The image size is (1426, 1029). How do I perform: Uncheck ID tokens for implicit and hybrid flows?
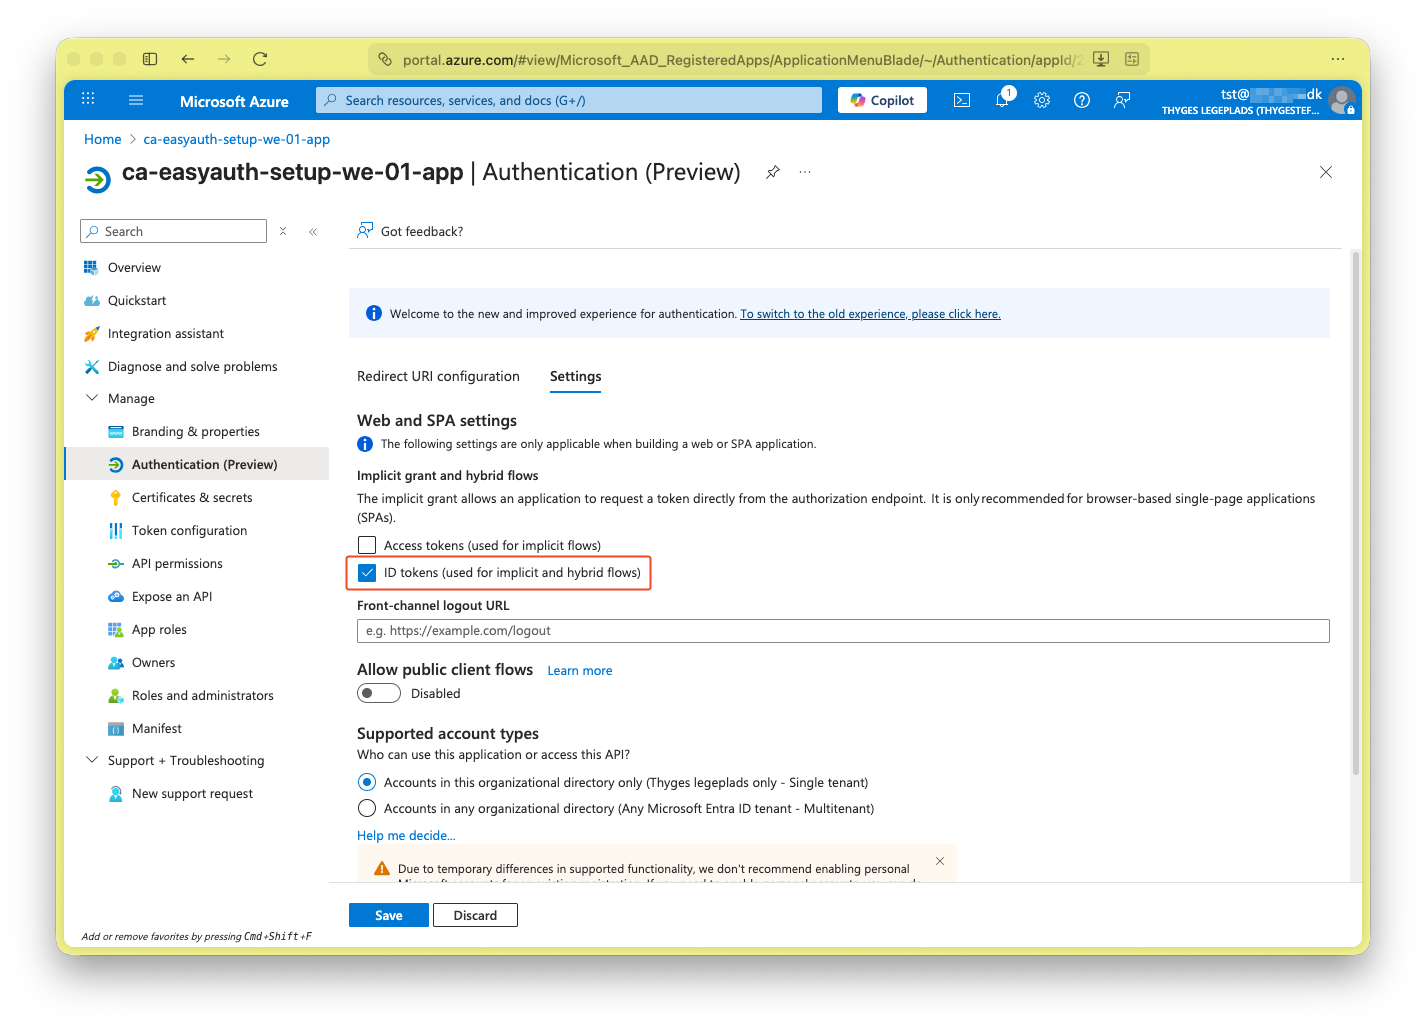(x=367, y=573)
